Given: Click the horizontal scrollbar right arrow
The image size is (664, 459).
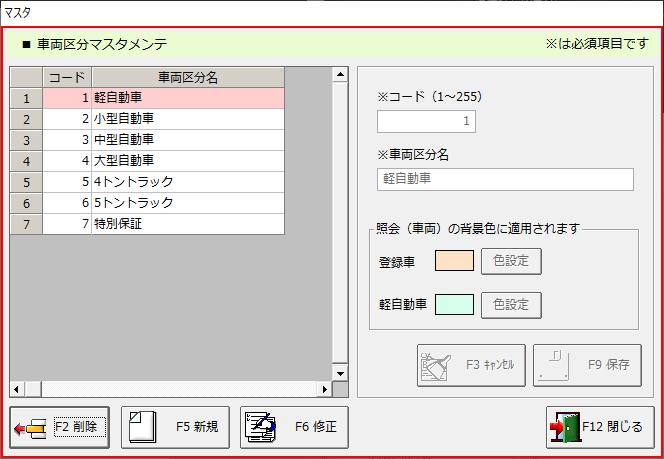Looking at the screenshot, I should pyautogui.click(x=325, y=389).
